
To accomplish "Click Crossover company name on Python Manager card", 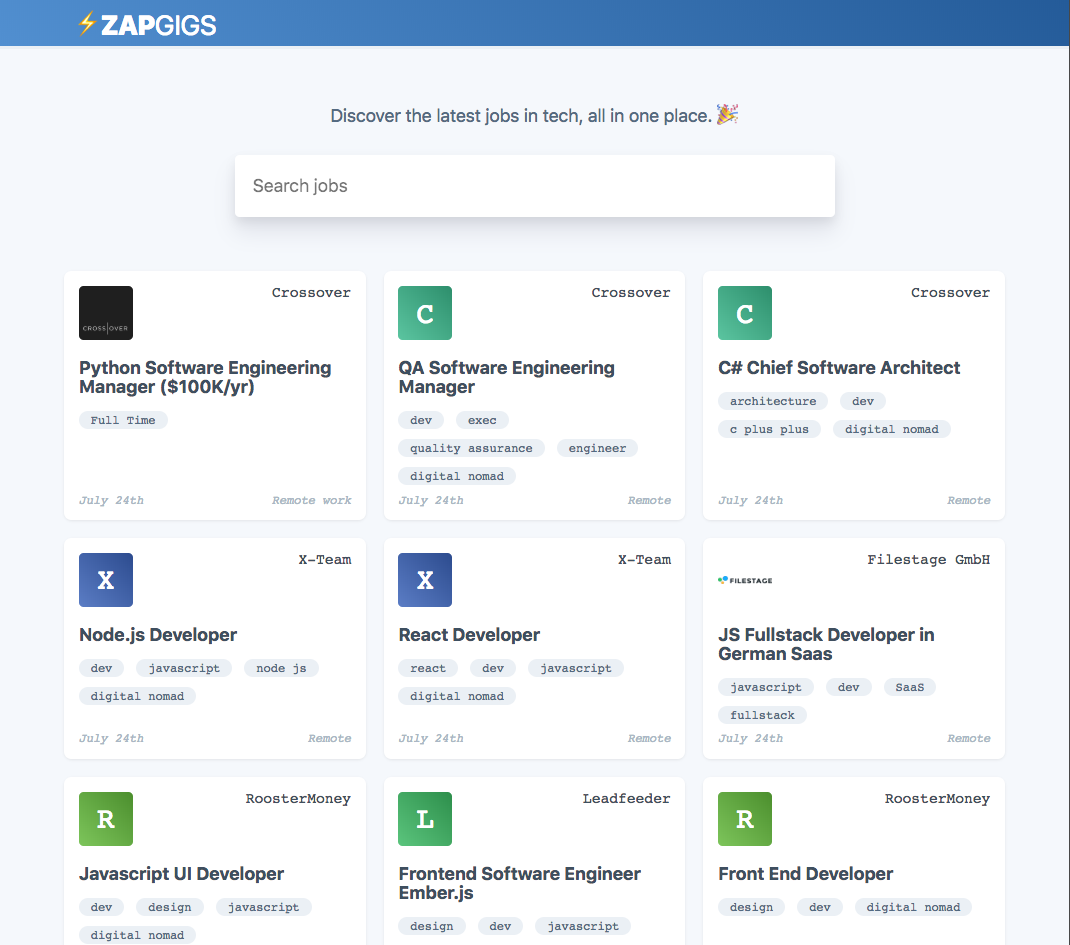I will [311, 293].
